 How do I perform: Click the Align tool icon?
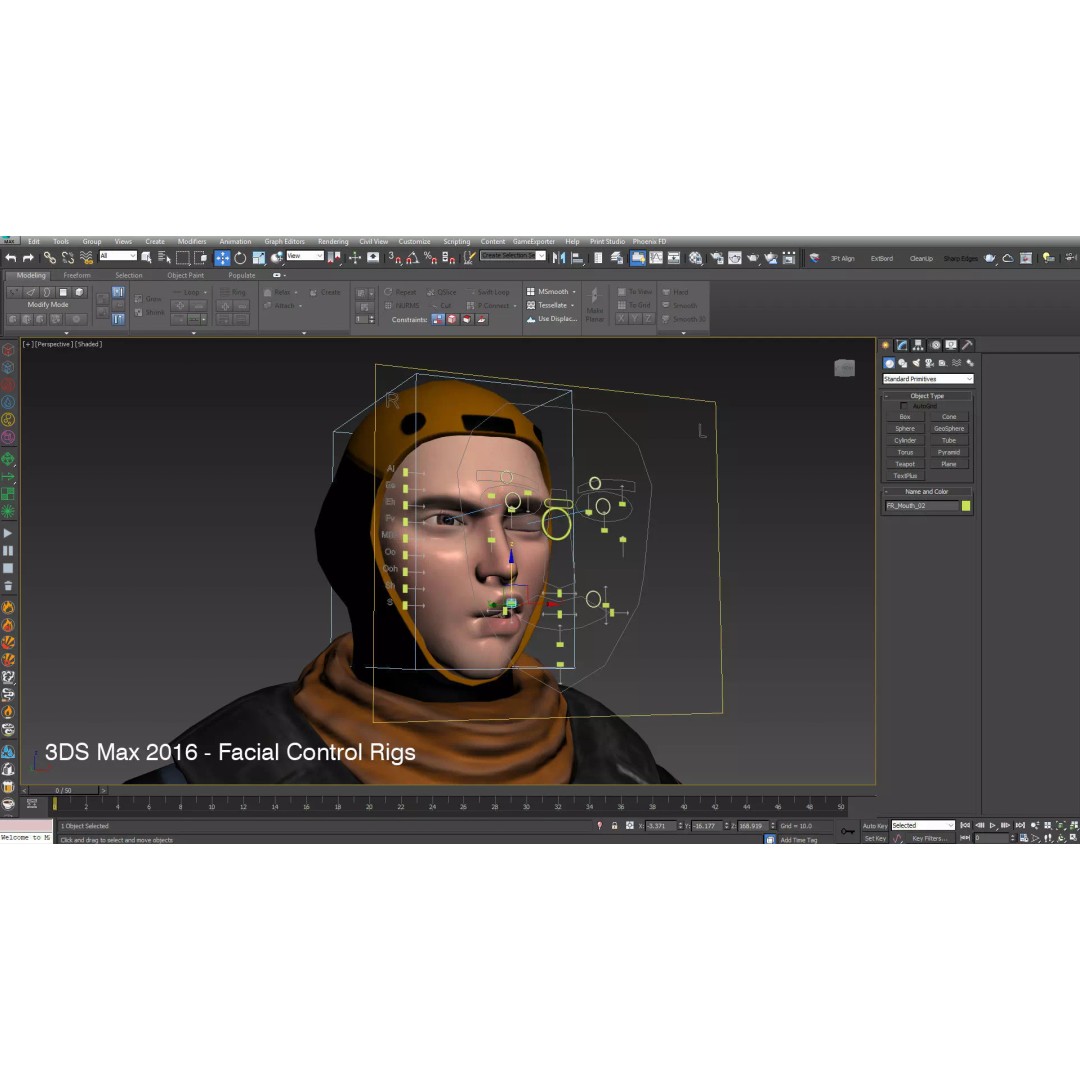point(577,258)
